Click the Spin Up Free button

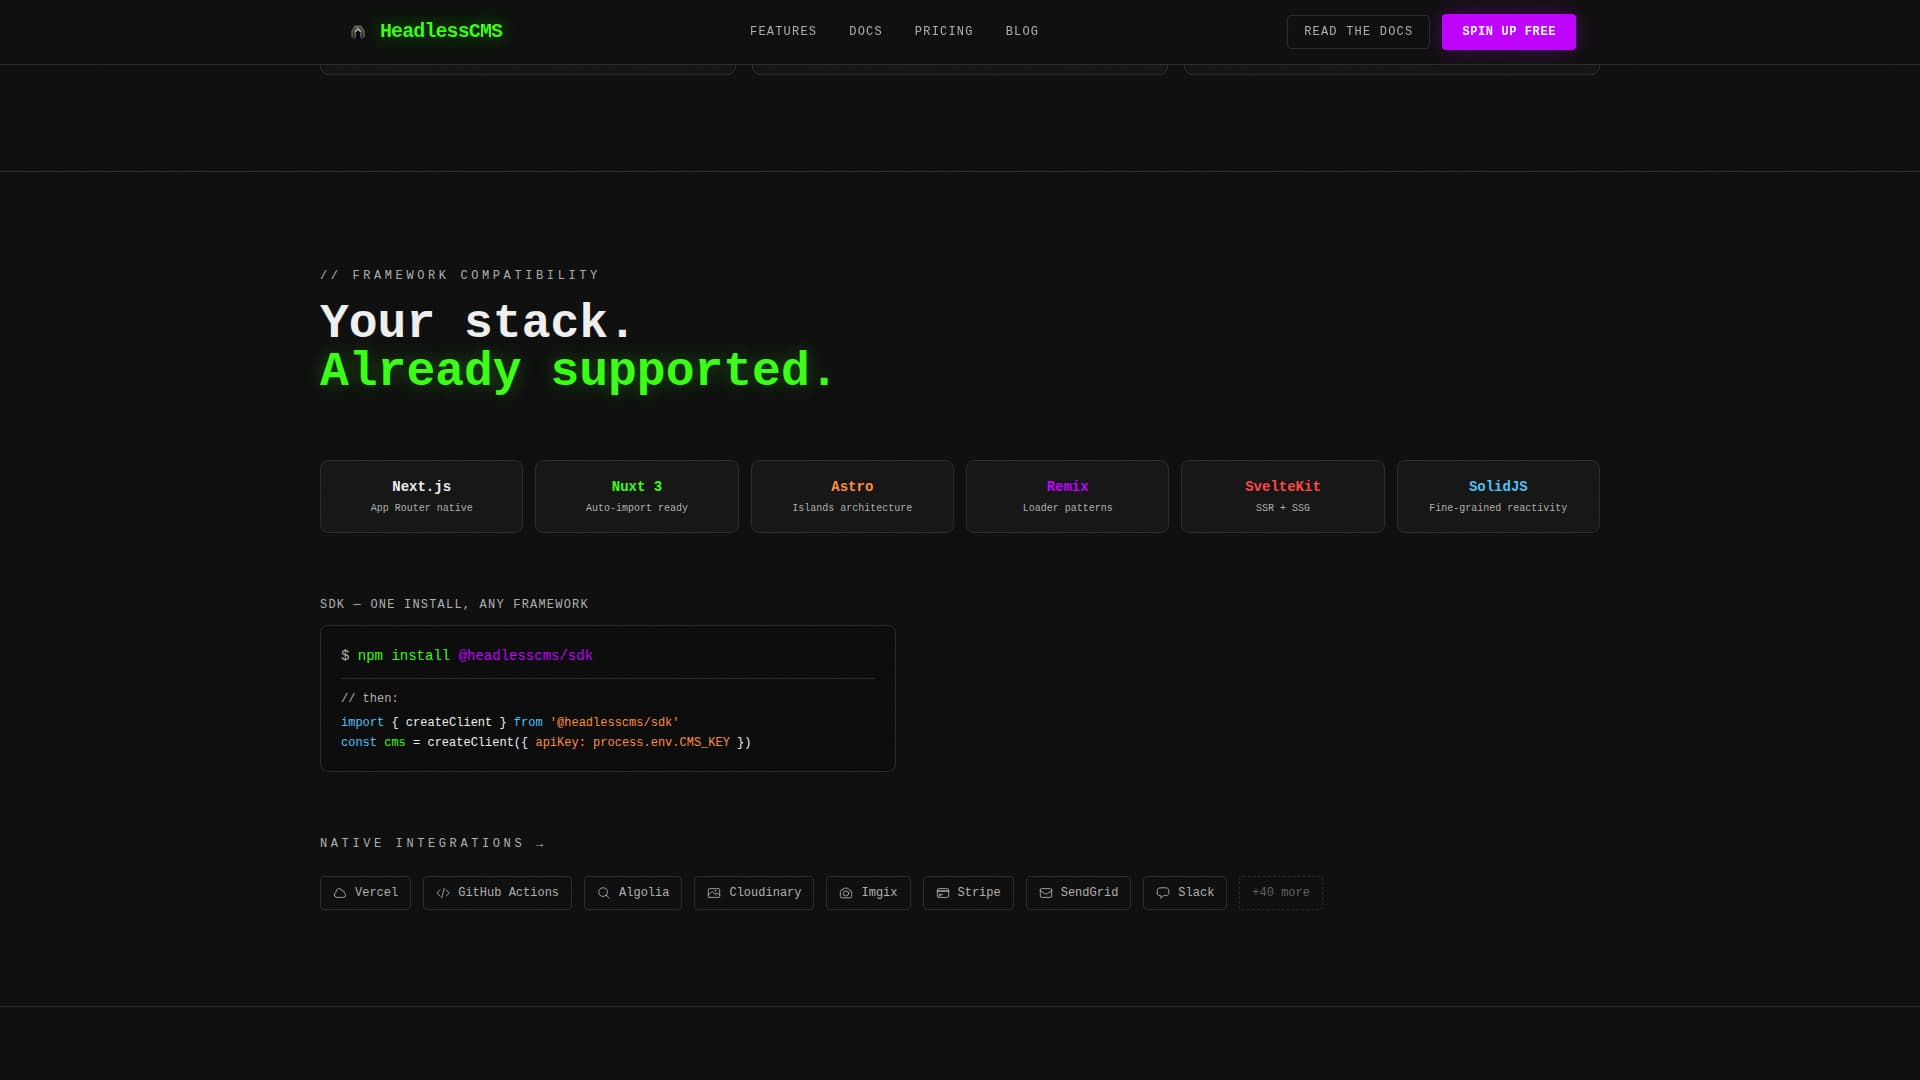coord(1509,32)
